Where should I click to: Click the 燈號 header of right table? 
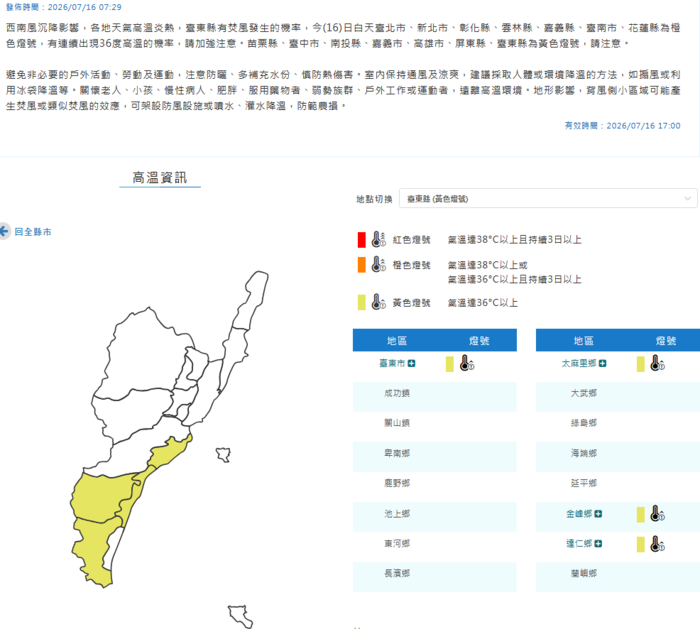point(666,341)
